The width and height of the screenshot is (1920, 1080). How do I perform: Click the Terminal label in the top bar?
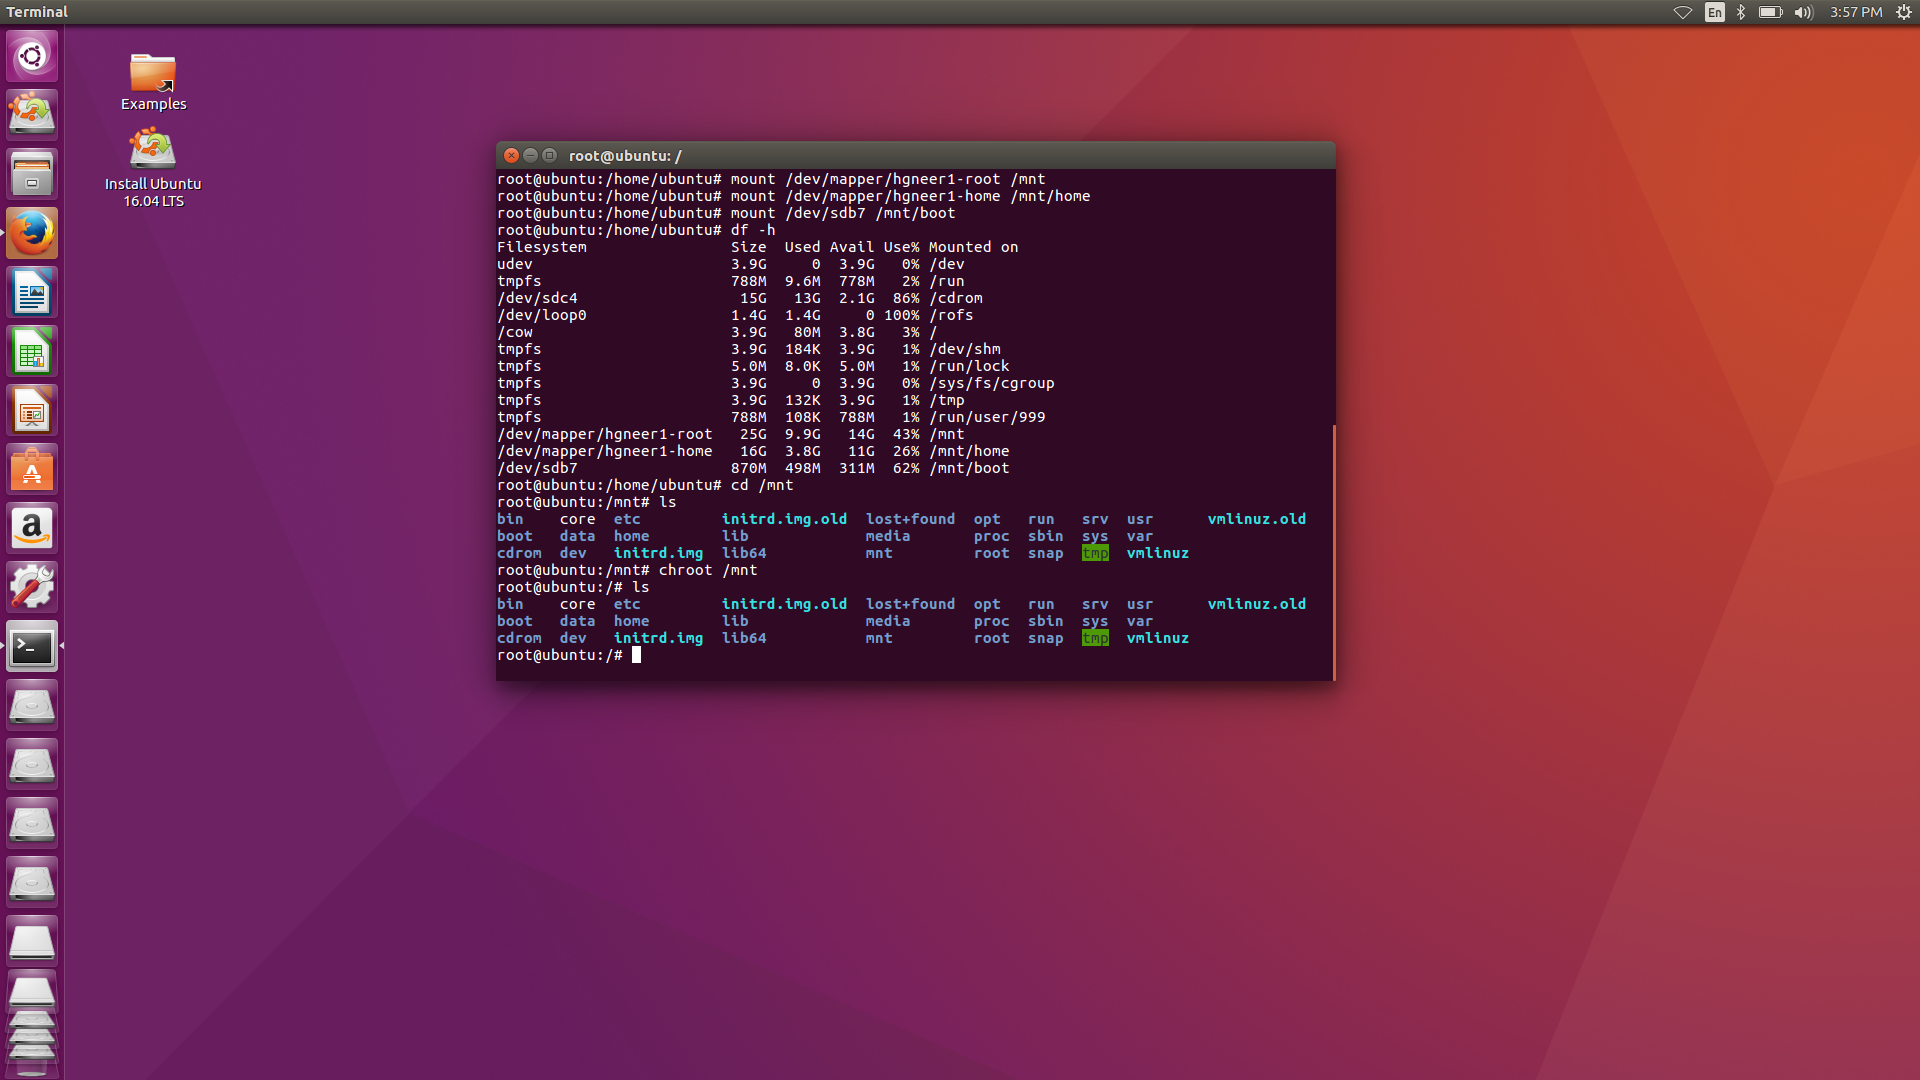coord(37,12)
